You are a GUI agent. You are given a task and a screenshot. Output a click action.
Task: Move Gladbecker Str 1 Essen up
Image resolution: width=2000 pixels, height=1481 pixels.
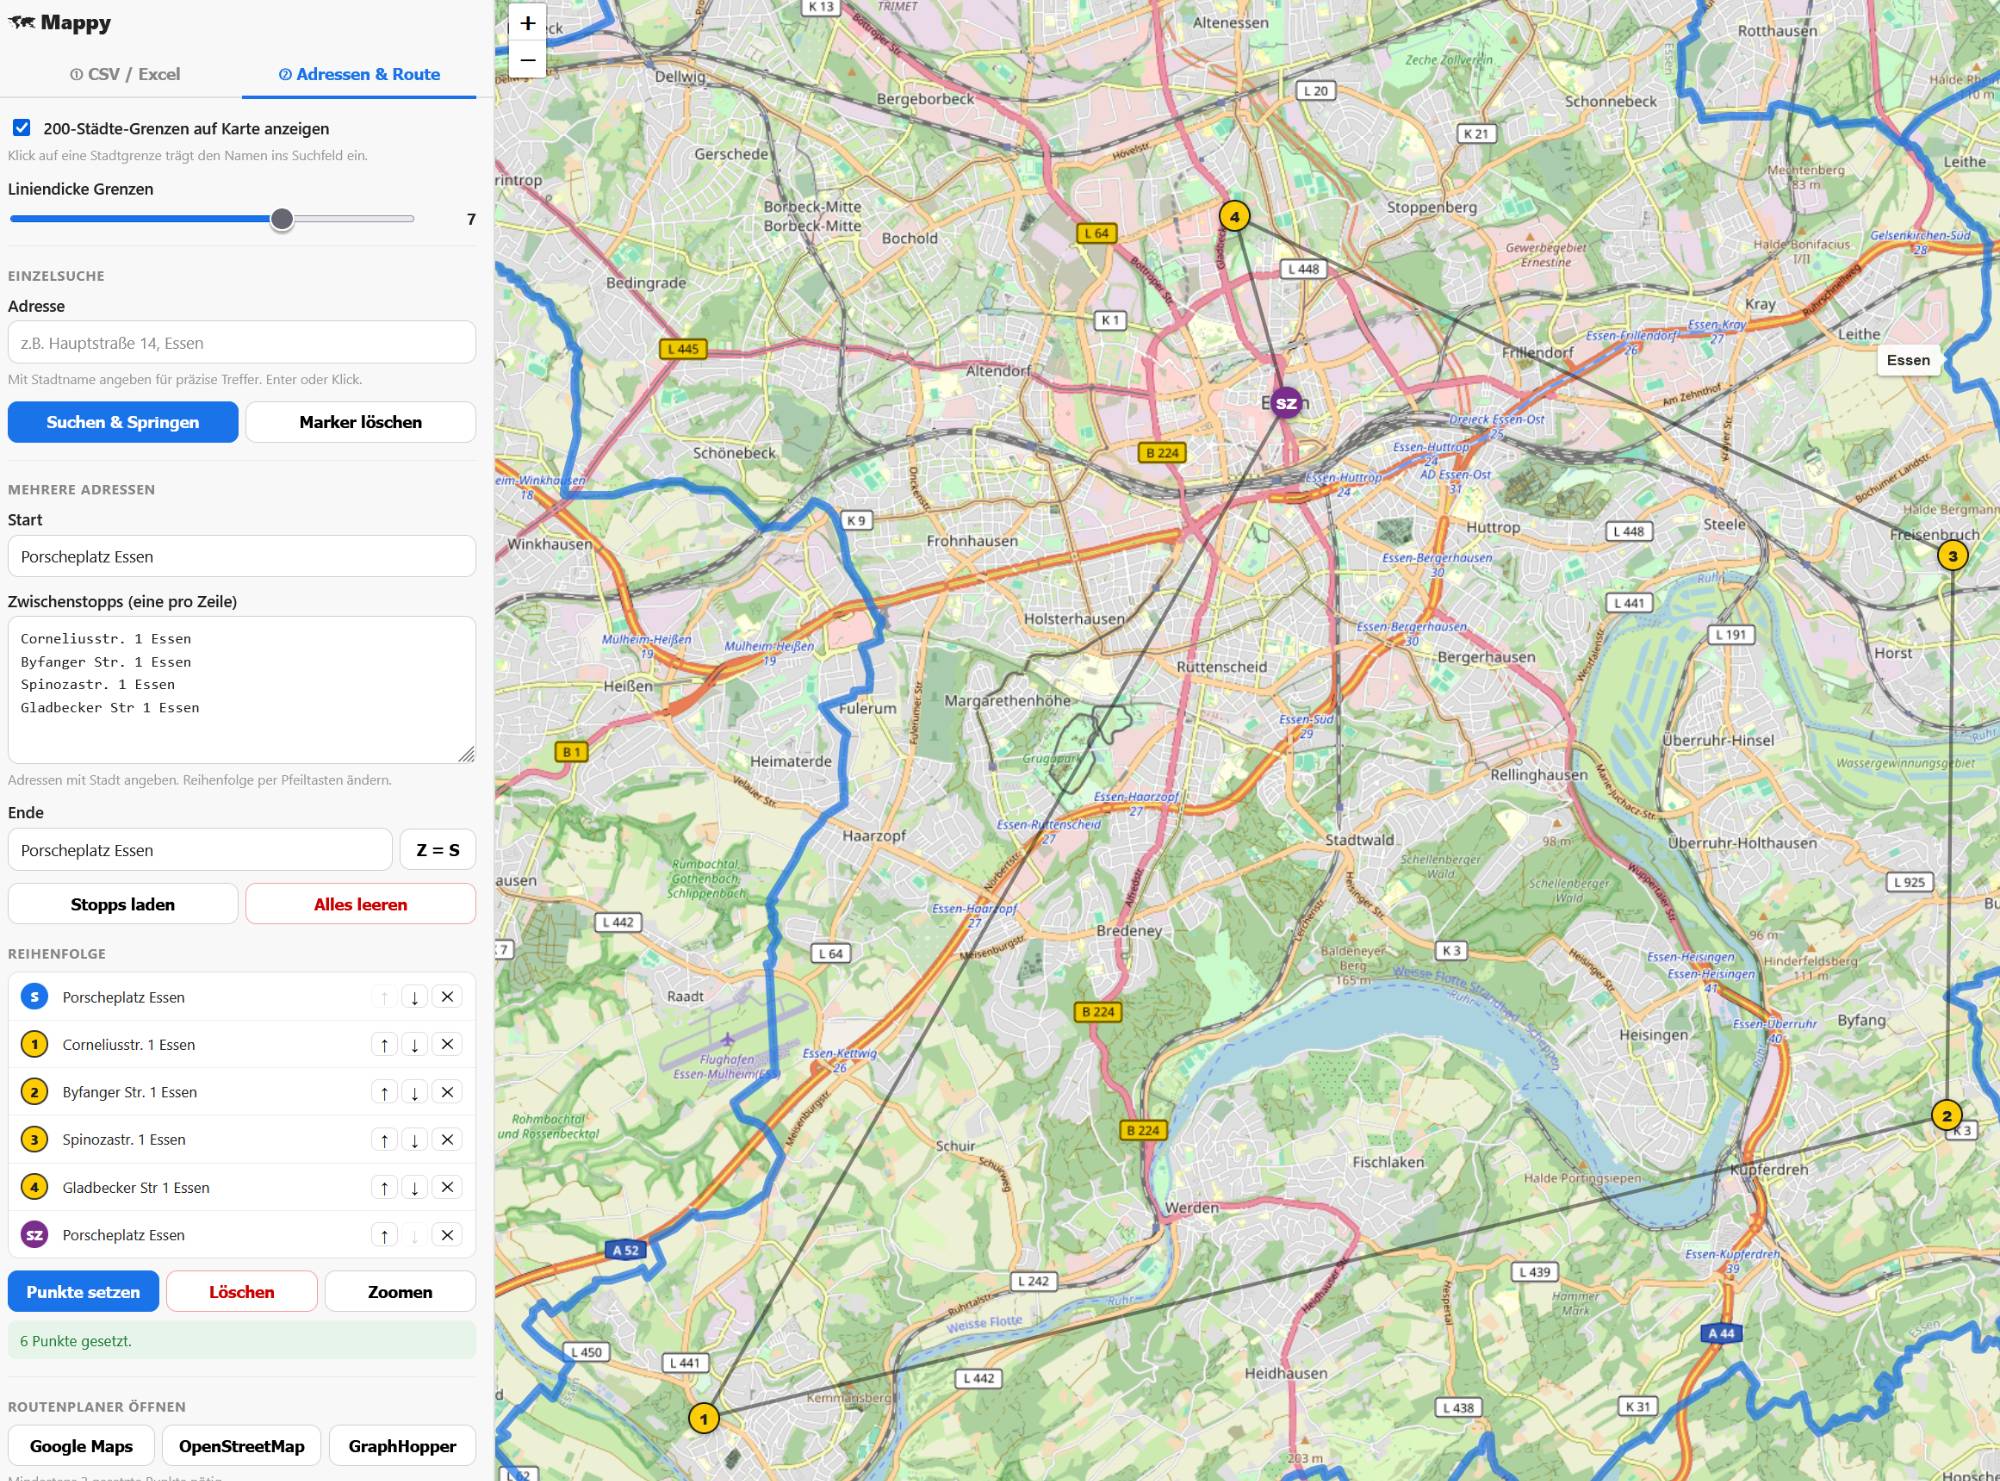coord(384,1188)
